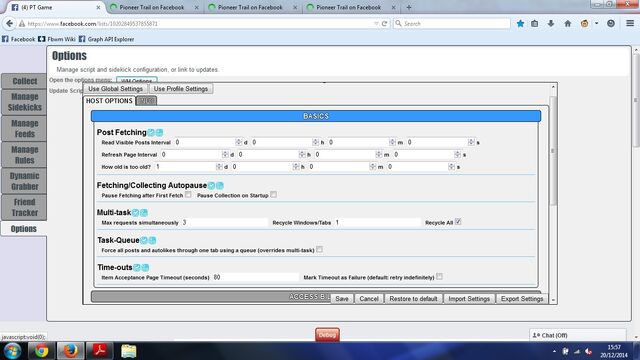The image size is (640, 360).
Task: Click the first help icon beside Post Fetching
Action: click(x=151, y=132)
